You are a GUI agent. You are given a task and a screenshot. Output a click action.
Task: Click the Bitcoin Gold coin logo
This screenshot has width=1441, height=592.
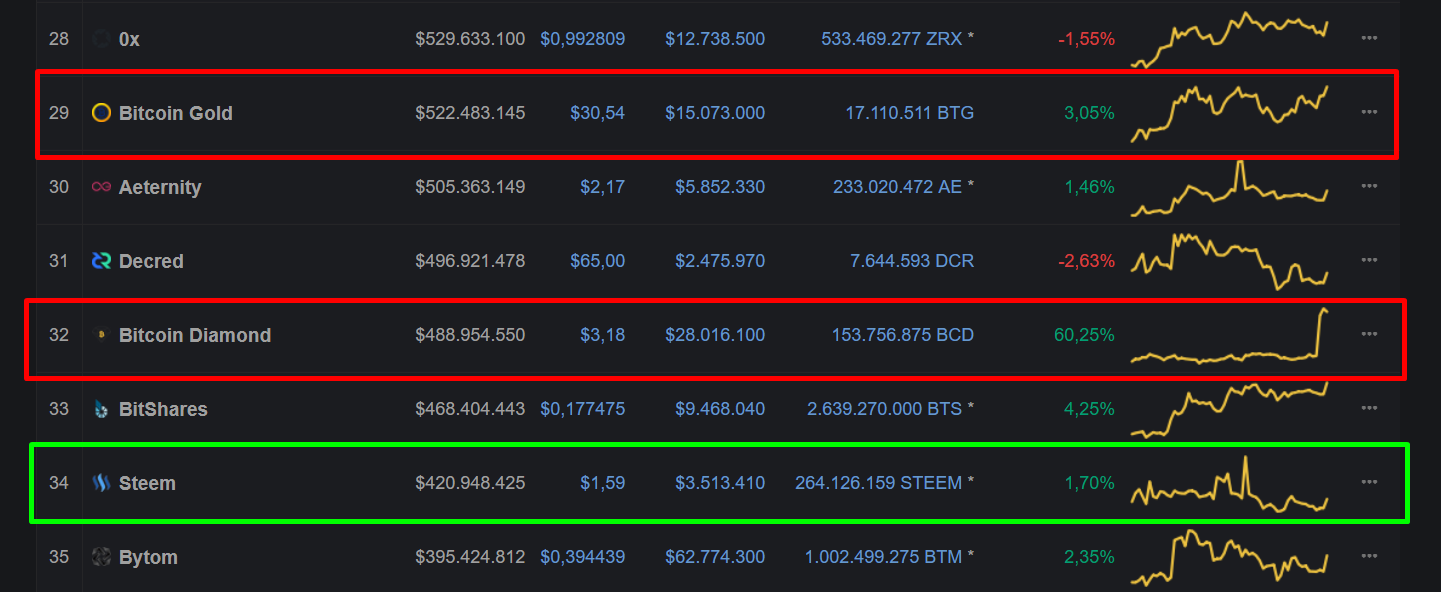[x=101, y=113]
